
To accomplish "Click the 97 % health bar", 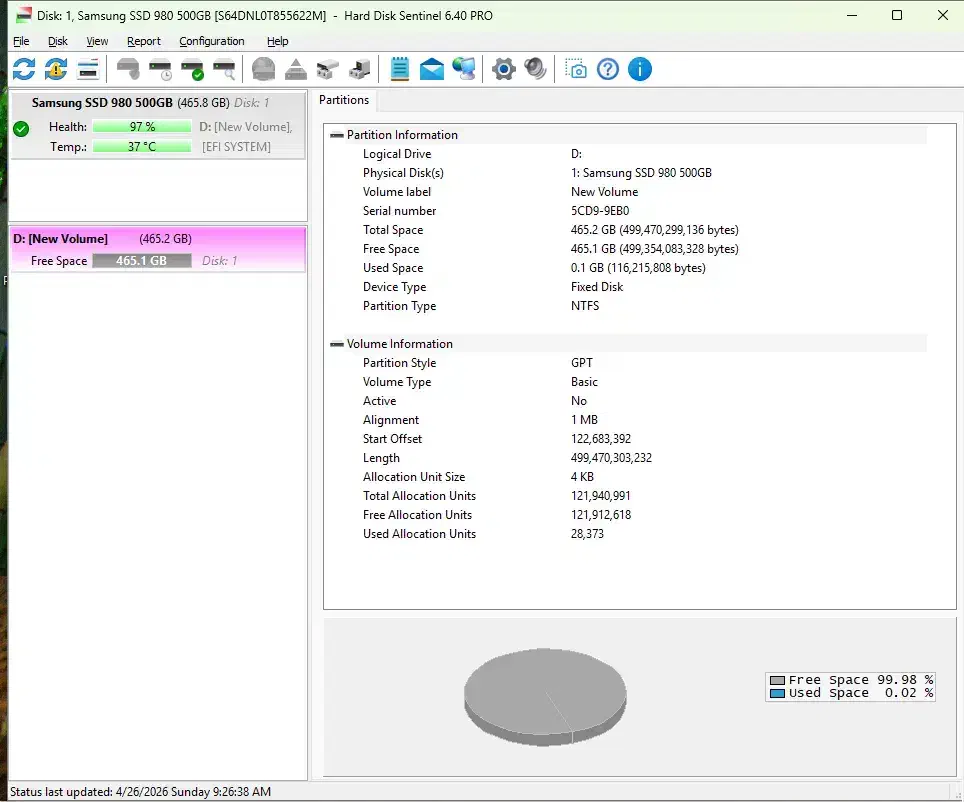I will pos(142,127).
